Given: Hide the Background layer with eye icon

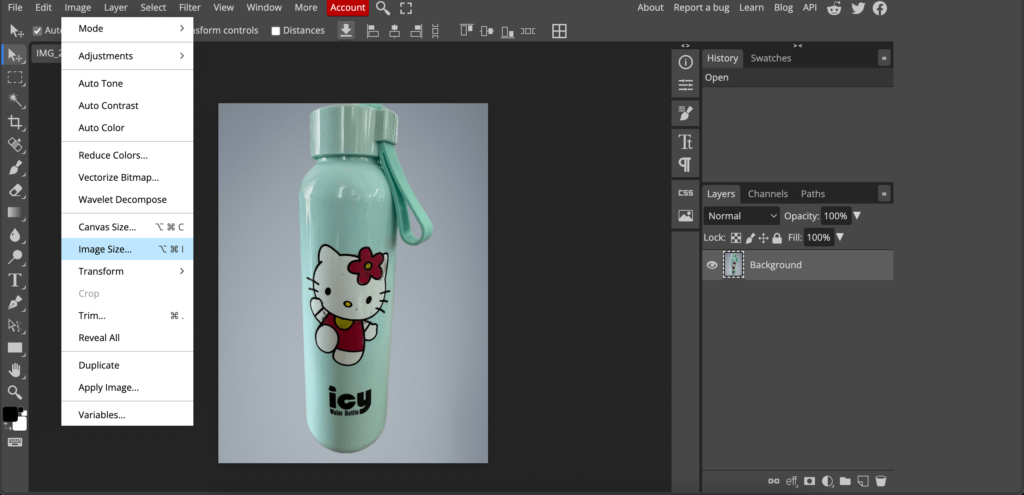Looking at the screenshot, I should point(712,265).
